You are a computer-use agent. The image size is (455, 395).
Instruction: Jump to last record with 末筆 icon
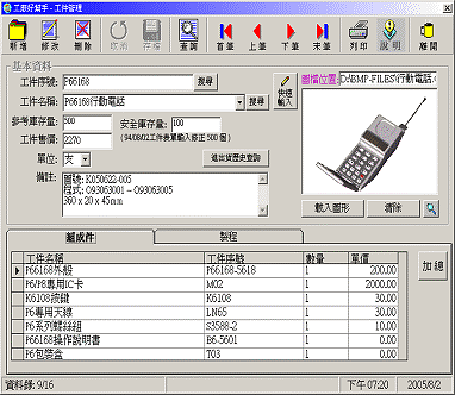click(x=322, y=35)
